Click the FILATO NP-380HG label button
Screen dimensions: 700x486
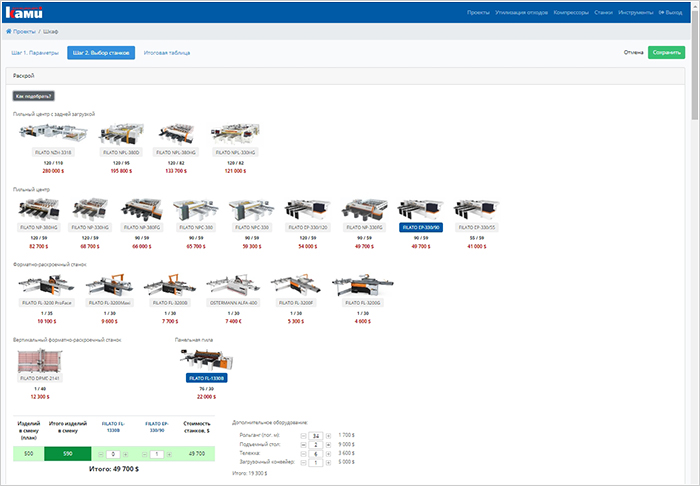pos(39,227)
